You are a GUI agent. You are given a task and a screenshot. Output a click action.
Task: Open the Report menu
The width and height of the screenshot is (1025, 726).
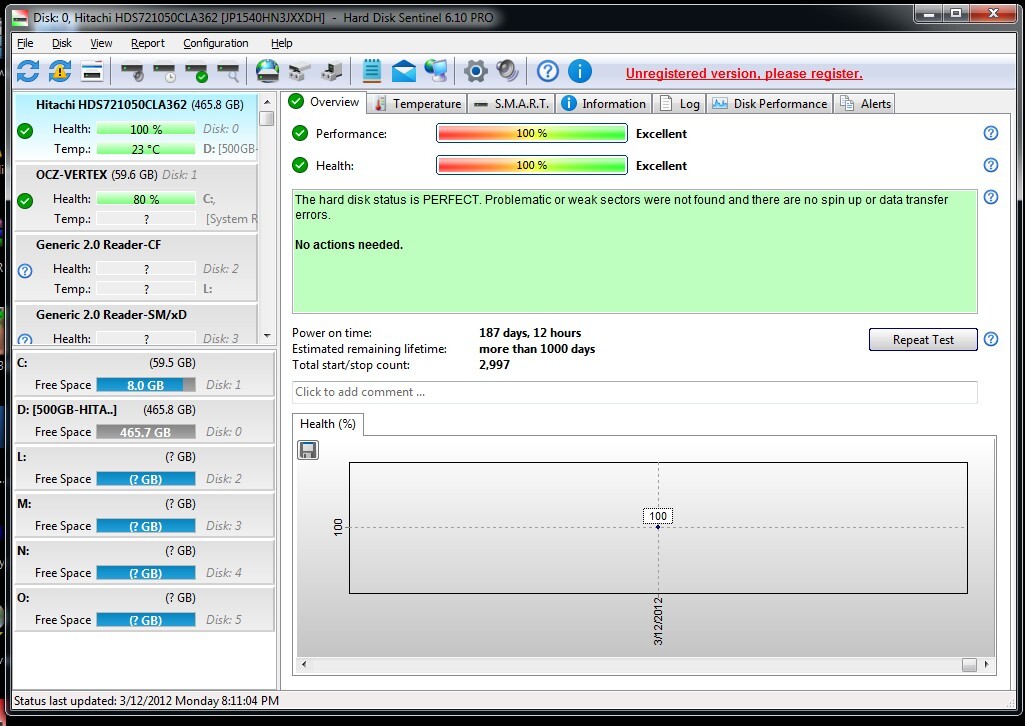(148, 43)
